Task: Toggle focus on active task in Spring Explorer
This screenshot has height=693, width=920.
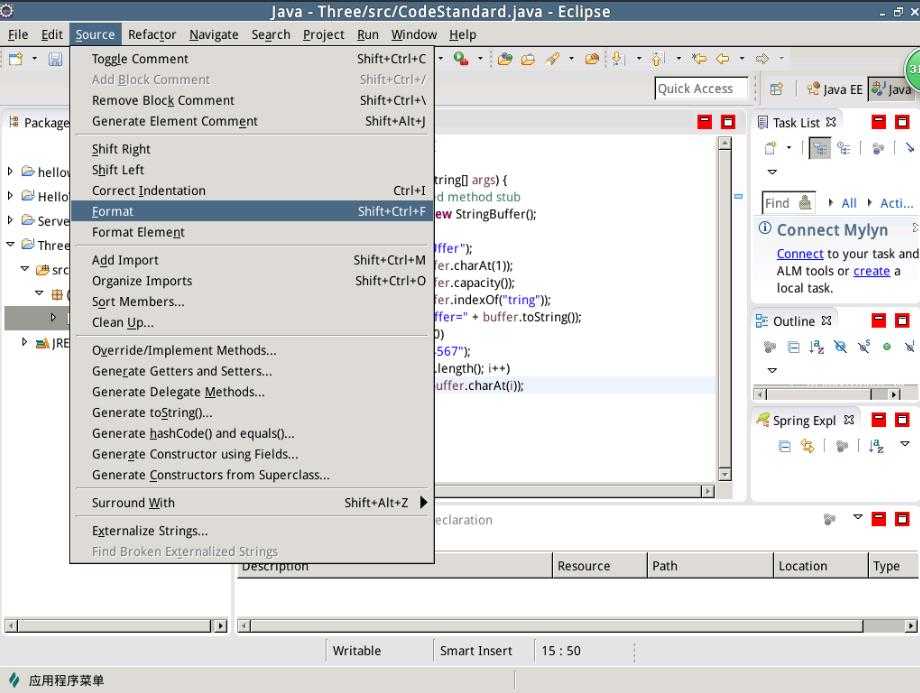Action: click(x=842, y=447)
